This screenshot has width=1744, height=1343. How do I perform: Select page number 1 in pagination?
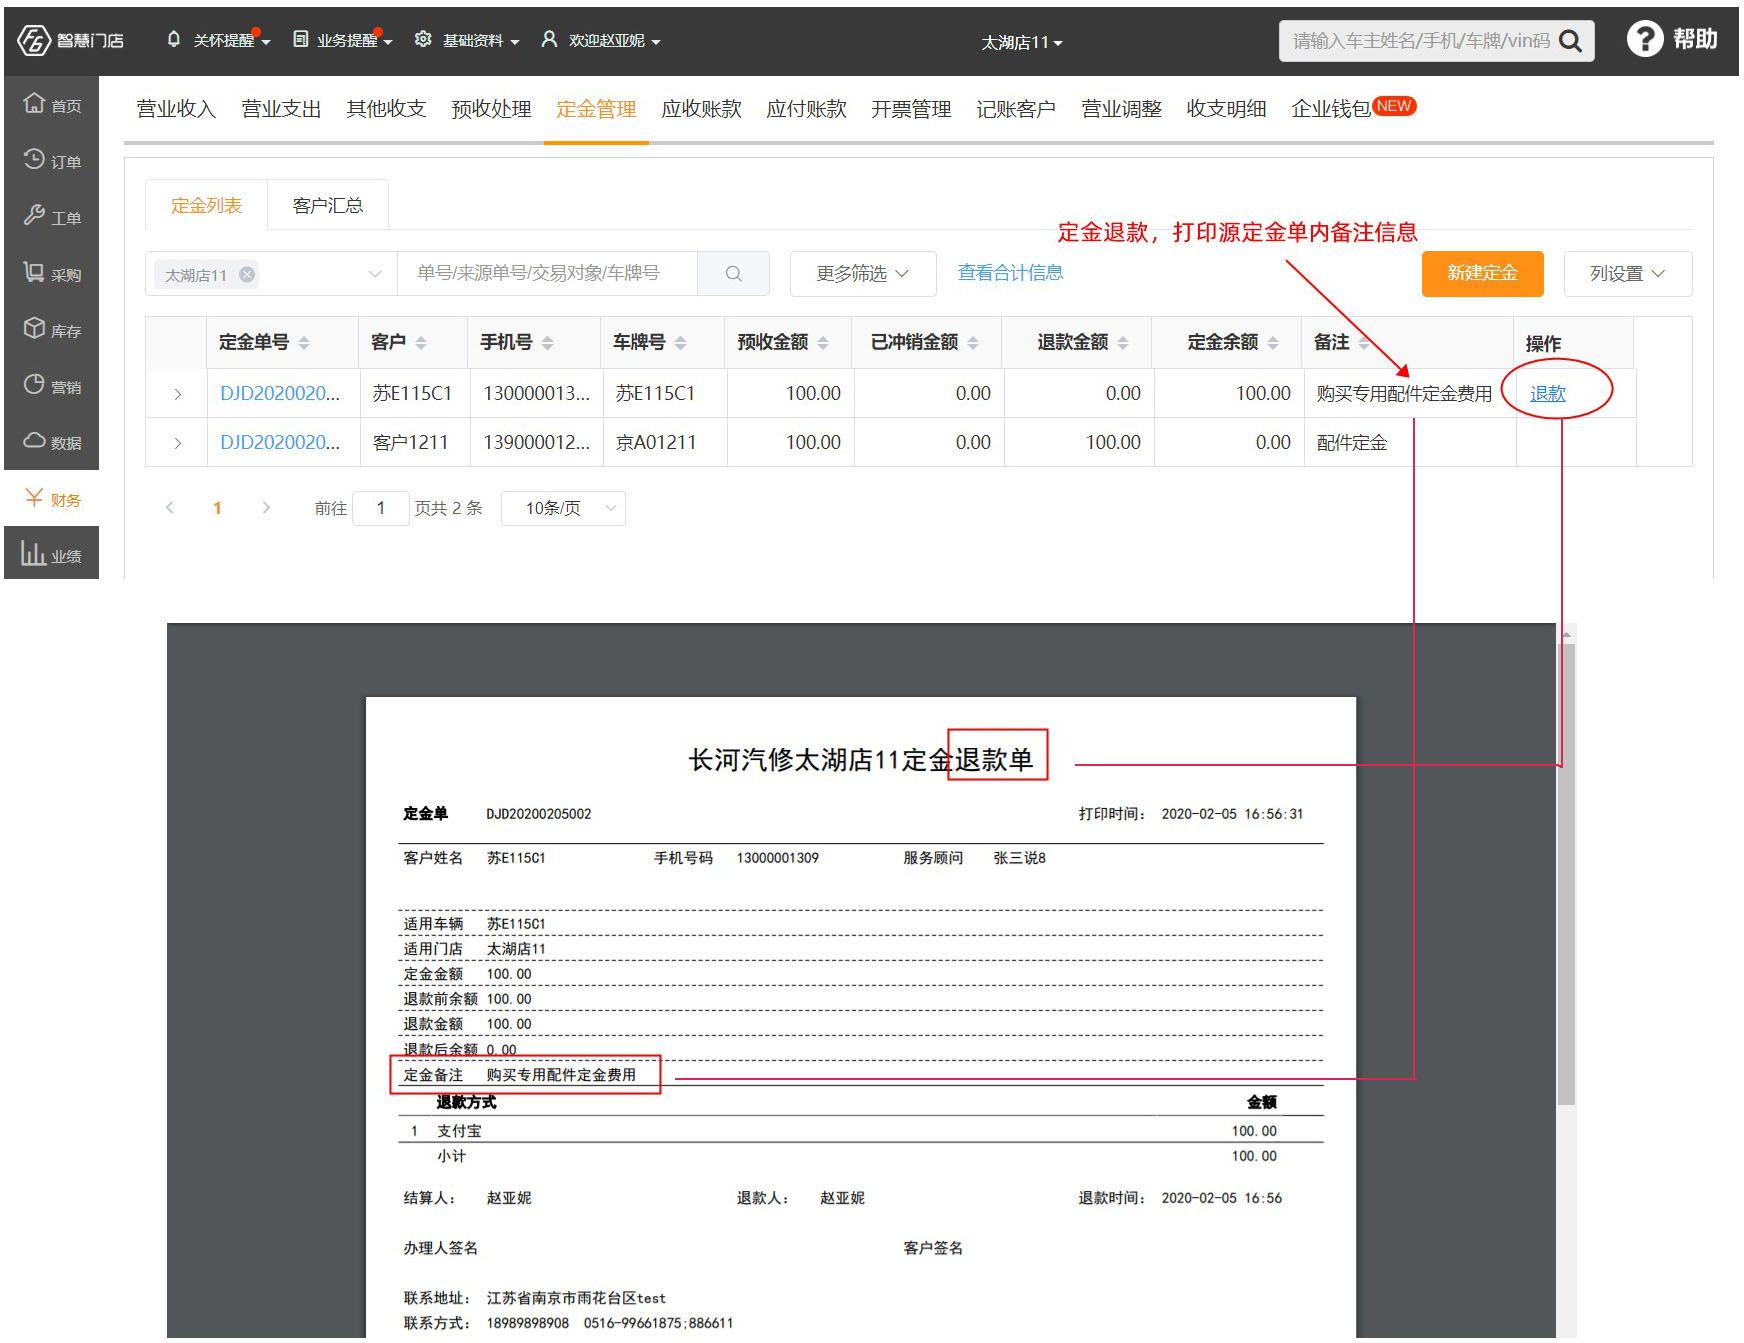coord(217,508)
